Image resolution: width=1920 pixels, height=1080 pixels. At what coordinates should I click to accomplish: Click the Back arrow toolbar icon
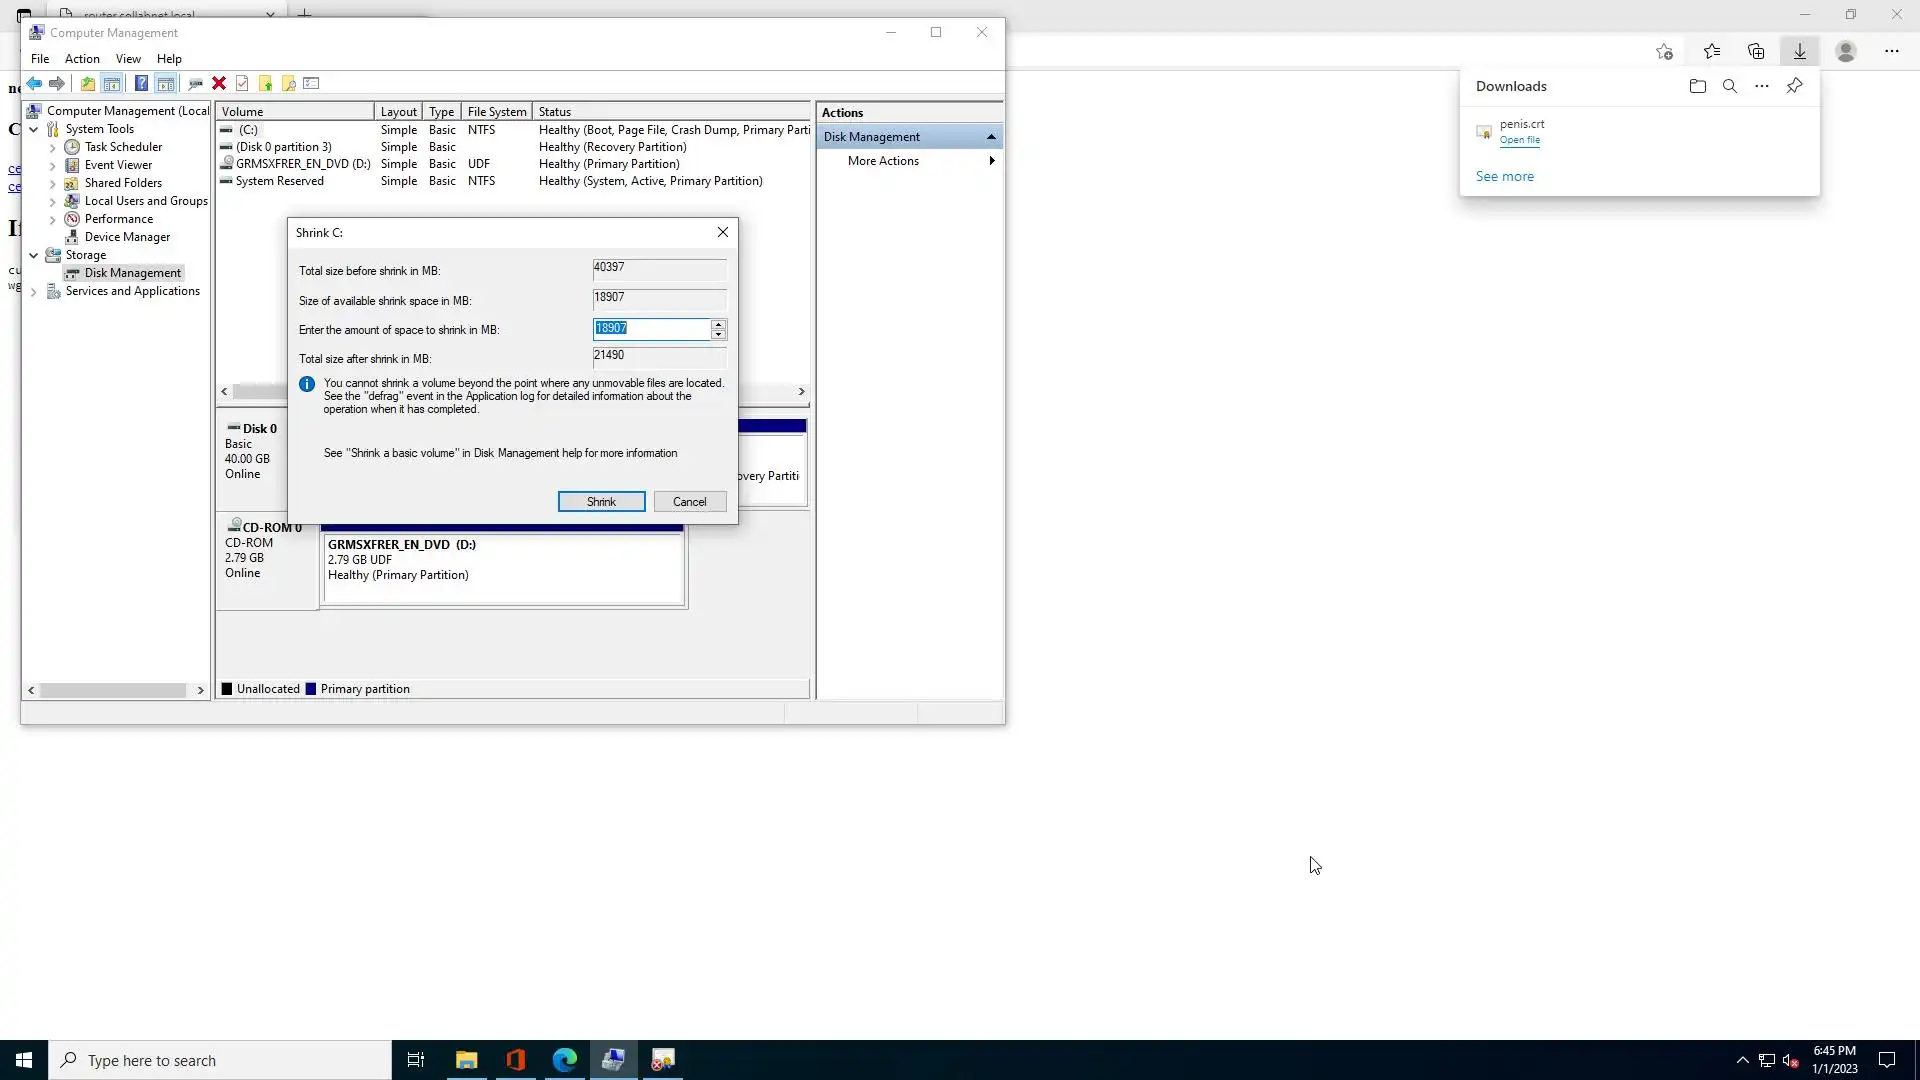(x=34, y=84)
